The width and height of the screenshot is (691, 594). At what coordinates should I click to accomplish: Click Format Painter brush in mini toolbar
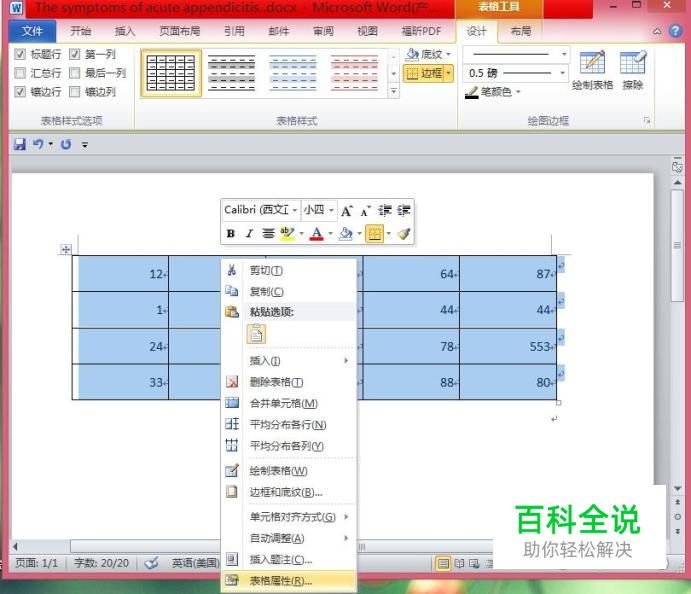404,234
